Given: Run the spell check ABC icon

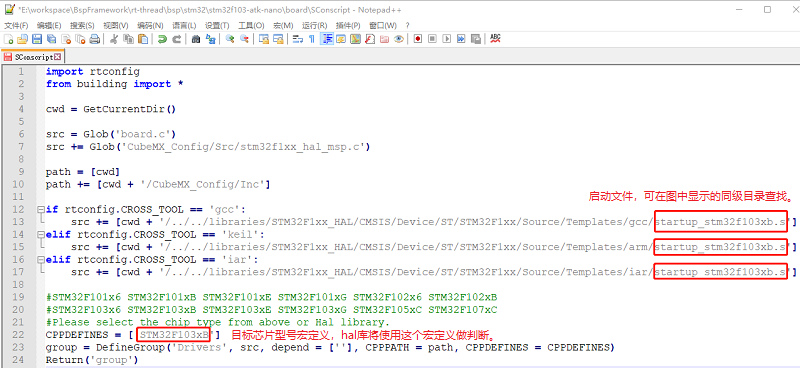Looking at the screenshot, I should (x=495, y=39).
